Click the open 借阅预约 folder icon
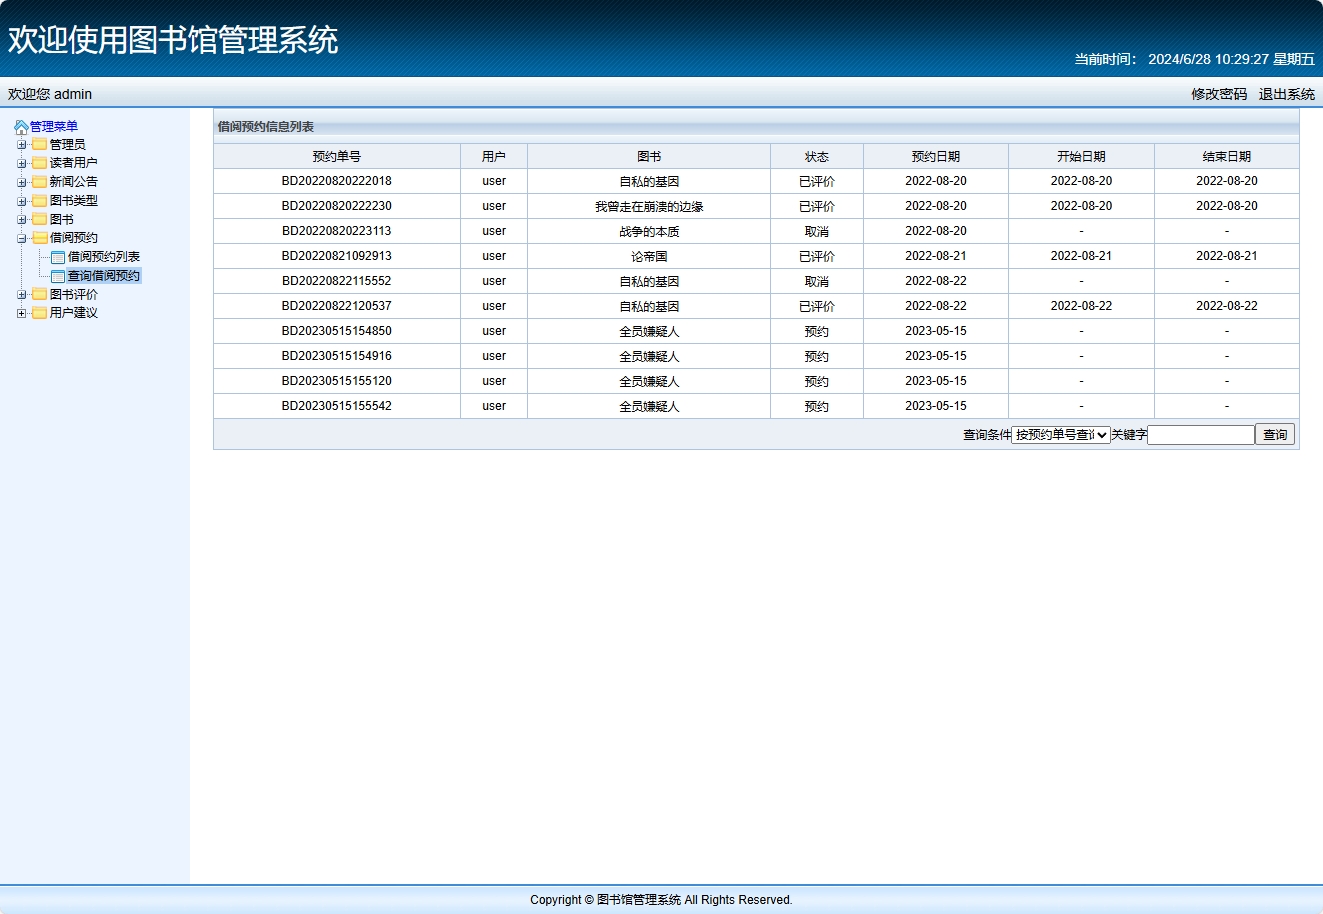 [x=38, y=237]
